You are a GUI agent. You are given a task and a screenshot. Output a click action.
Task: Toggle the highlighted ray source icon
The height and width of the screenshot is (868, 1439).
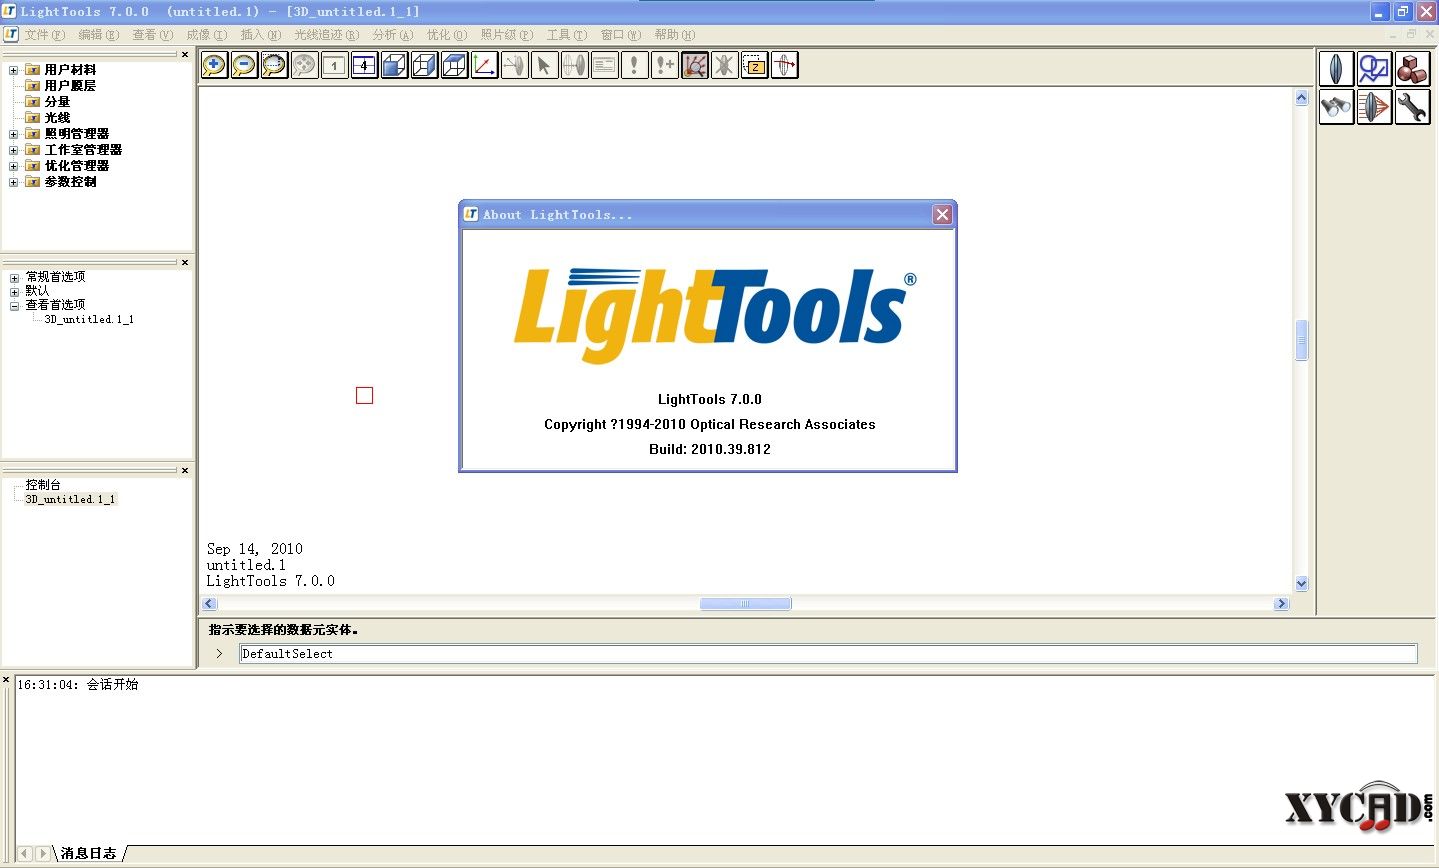694,66
